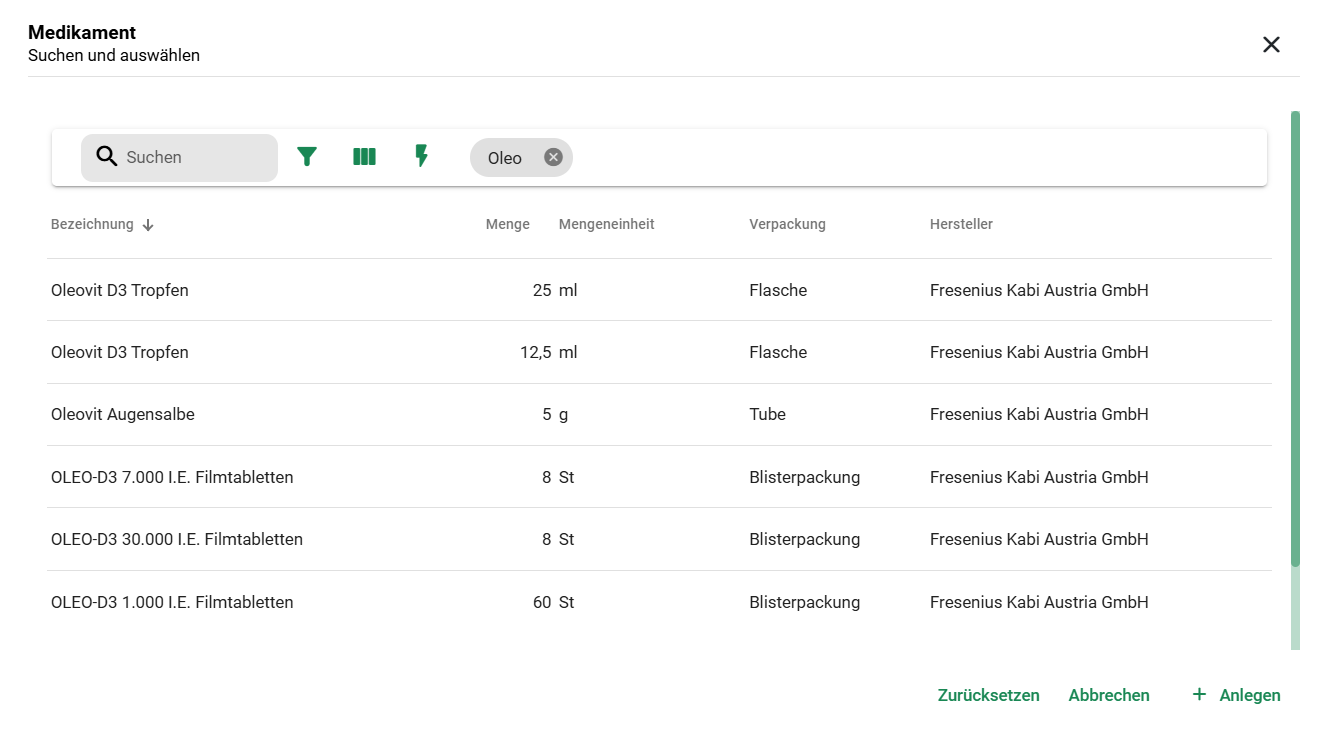Select Oleovit D3 Tropfen 25 ml row
Screen dimensions: 1331x740
[x=120, y=290]
